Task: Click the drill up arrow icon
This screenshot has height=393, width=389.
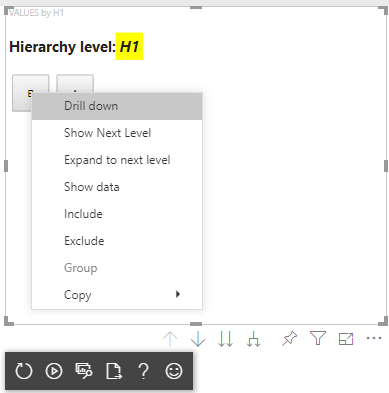Action: click(170, 339)
